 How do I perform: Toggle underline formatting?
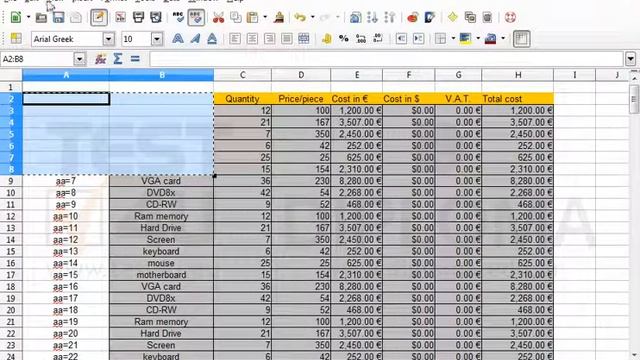212,39
